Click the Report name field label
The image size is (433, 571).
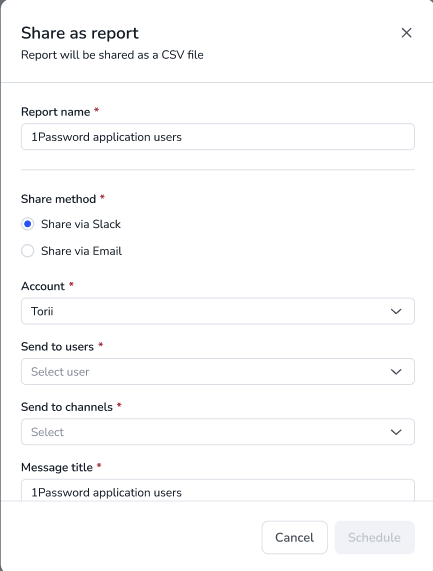point(55,112)
